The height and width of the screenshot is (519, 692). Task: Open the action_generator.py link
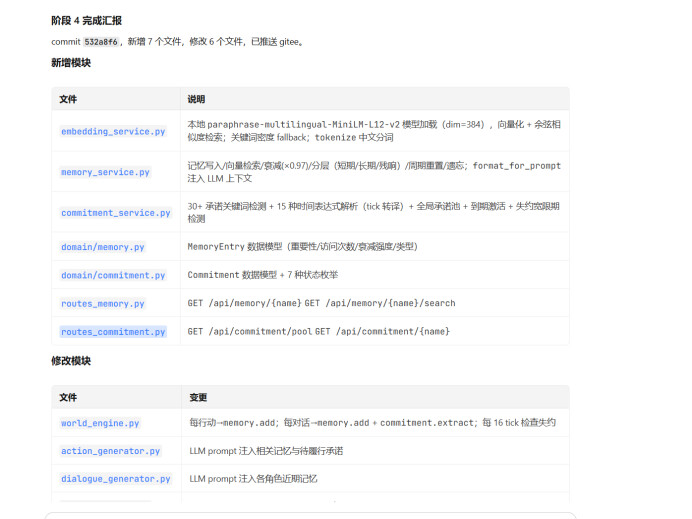pyautogui.click(x=110, y=451)
